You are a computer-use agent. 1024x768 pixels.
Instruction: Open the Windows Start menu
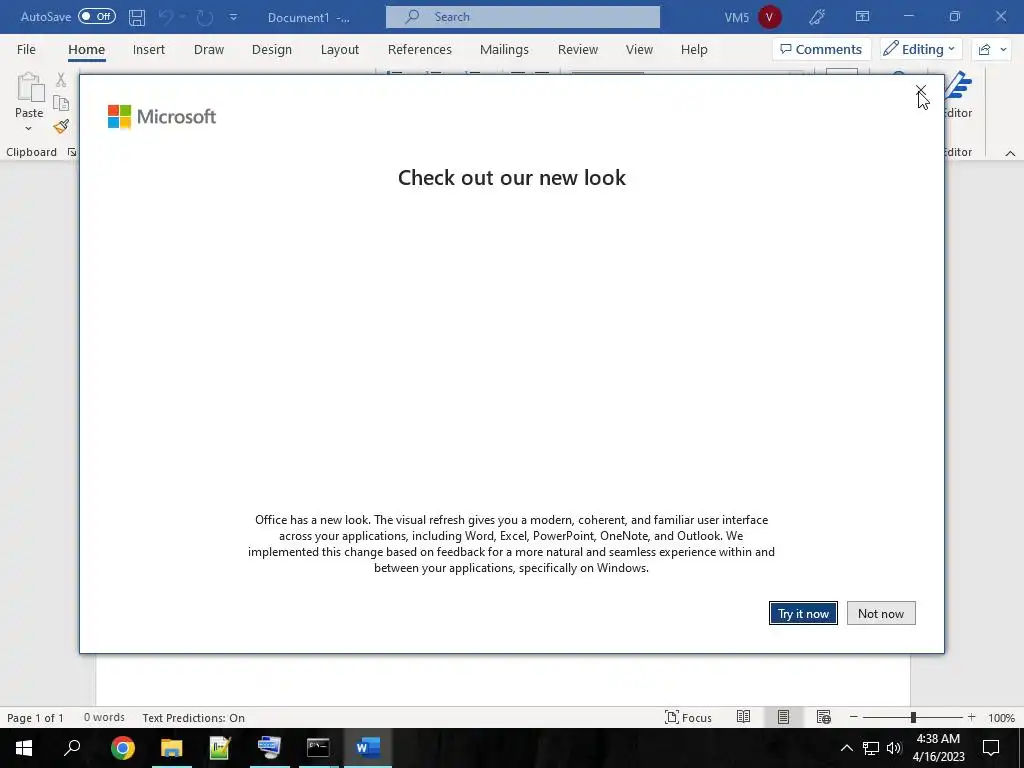24,748
